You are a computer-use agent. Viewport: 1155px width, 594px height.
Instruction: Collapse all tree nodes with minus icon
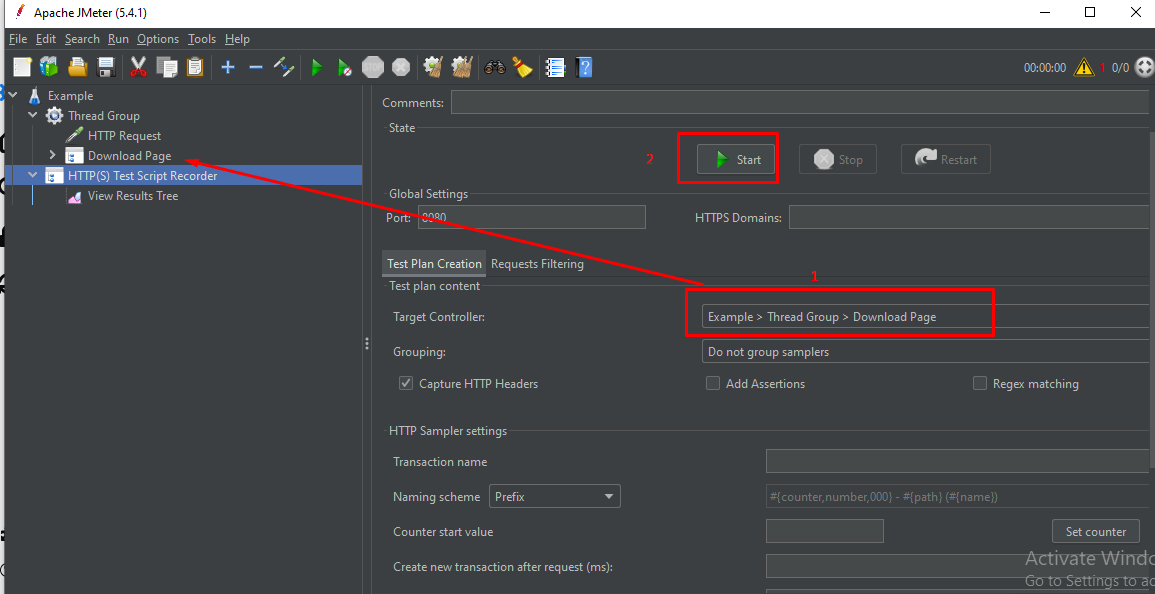coord(256,67)
